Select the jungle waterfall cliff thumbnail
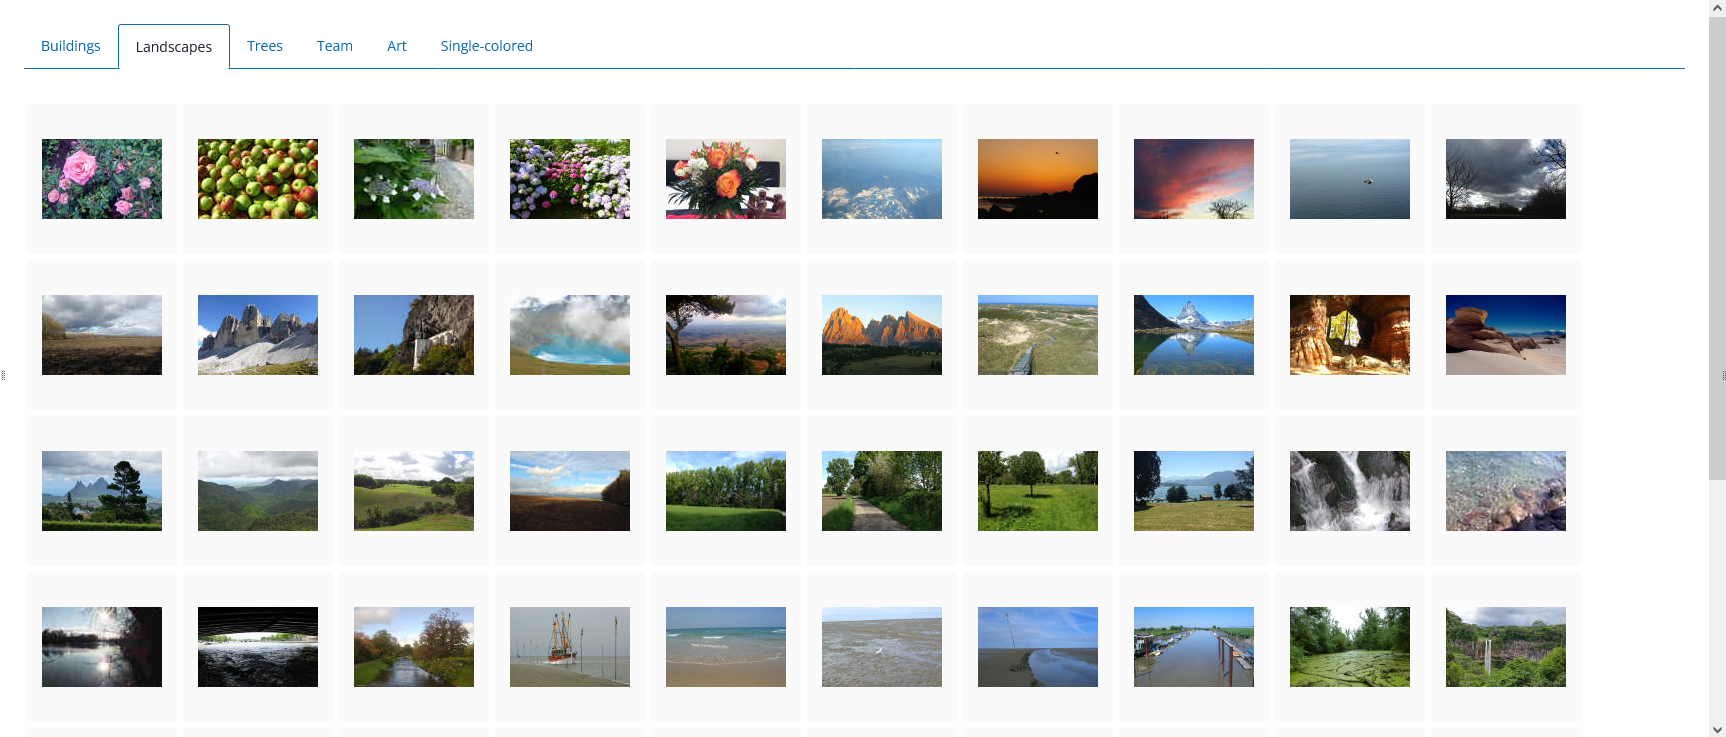1726x737 pixels. click(x=1506, y=647)
